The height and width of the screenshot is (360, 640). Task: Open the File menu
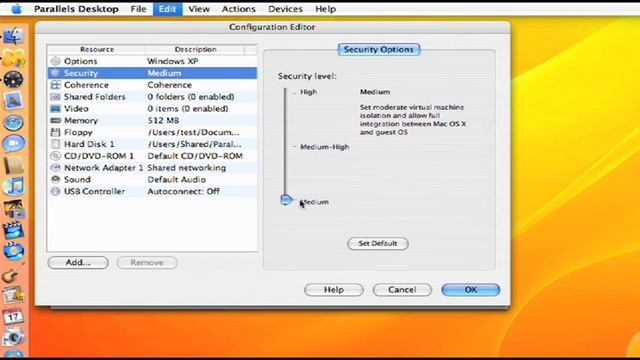pos(138,9)
